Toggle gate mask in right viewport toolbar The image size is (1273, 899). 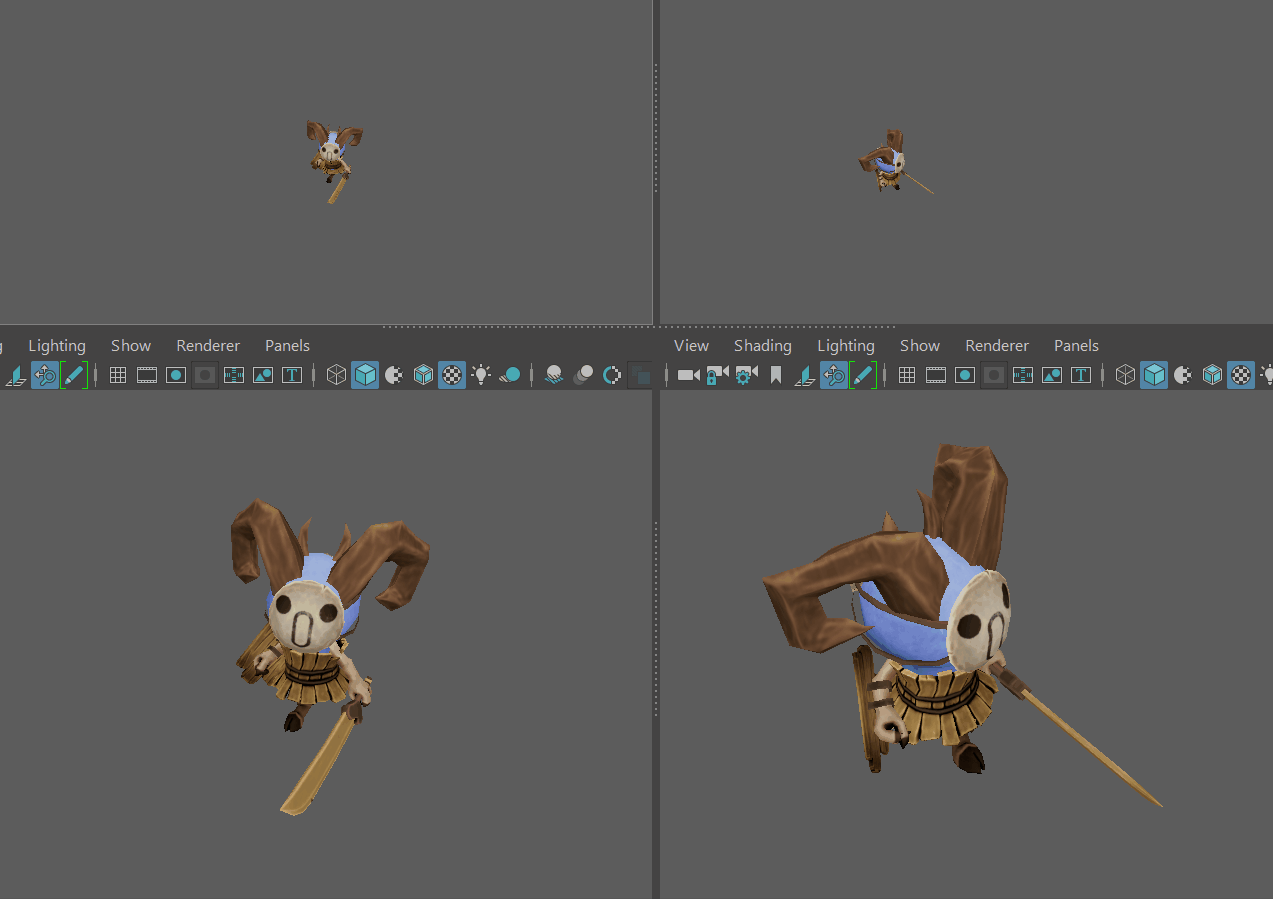tap(994, 376)
